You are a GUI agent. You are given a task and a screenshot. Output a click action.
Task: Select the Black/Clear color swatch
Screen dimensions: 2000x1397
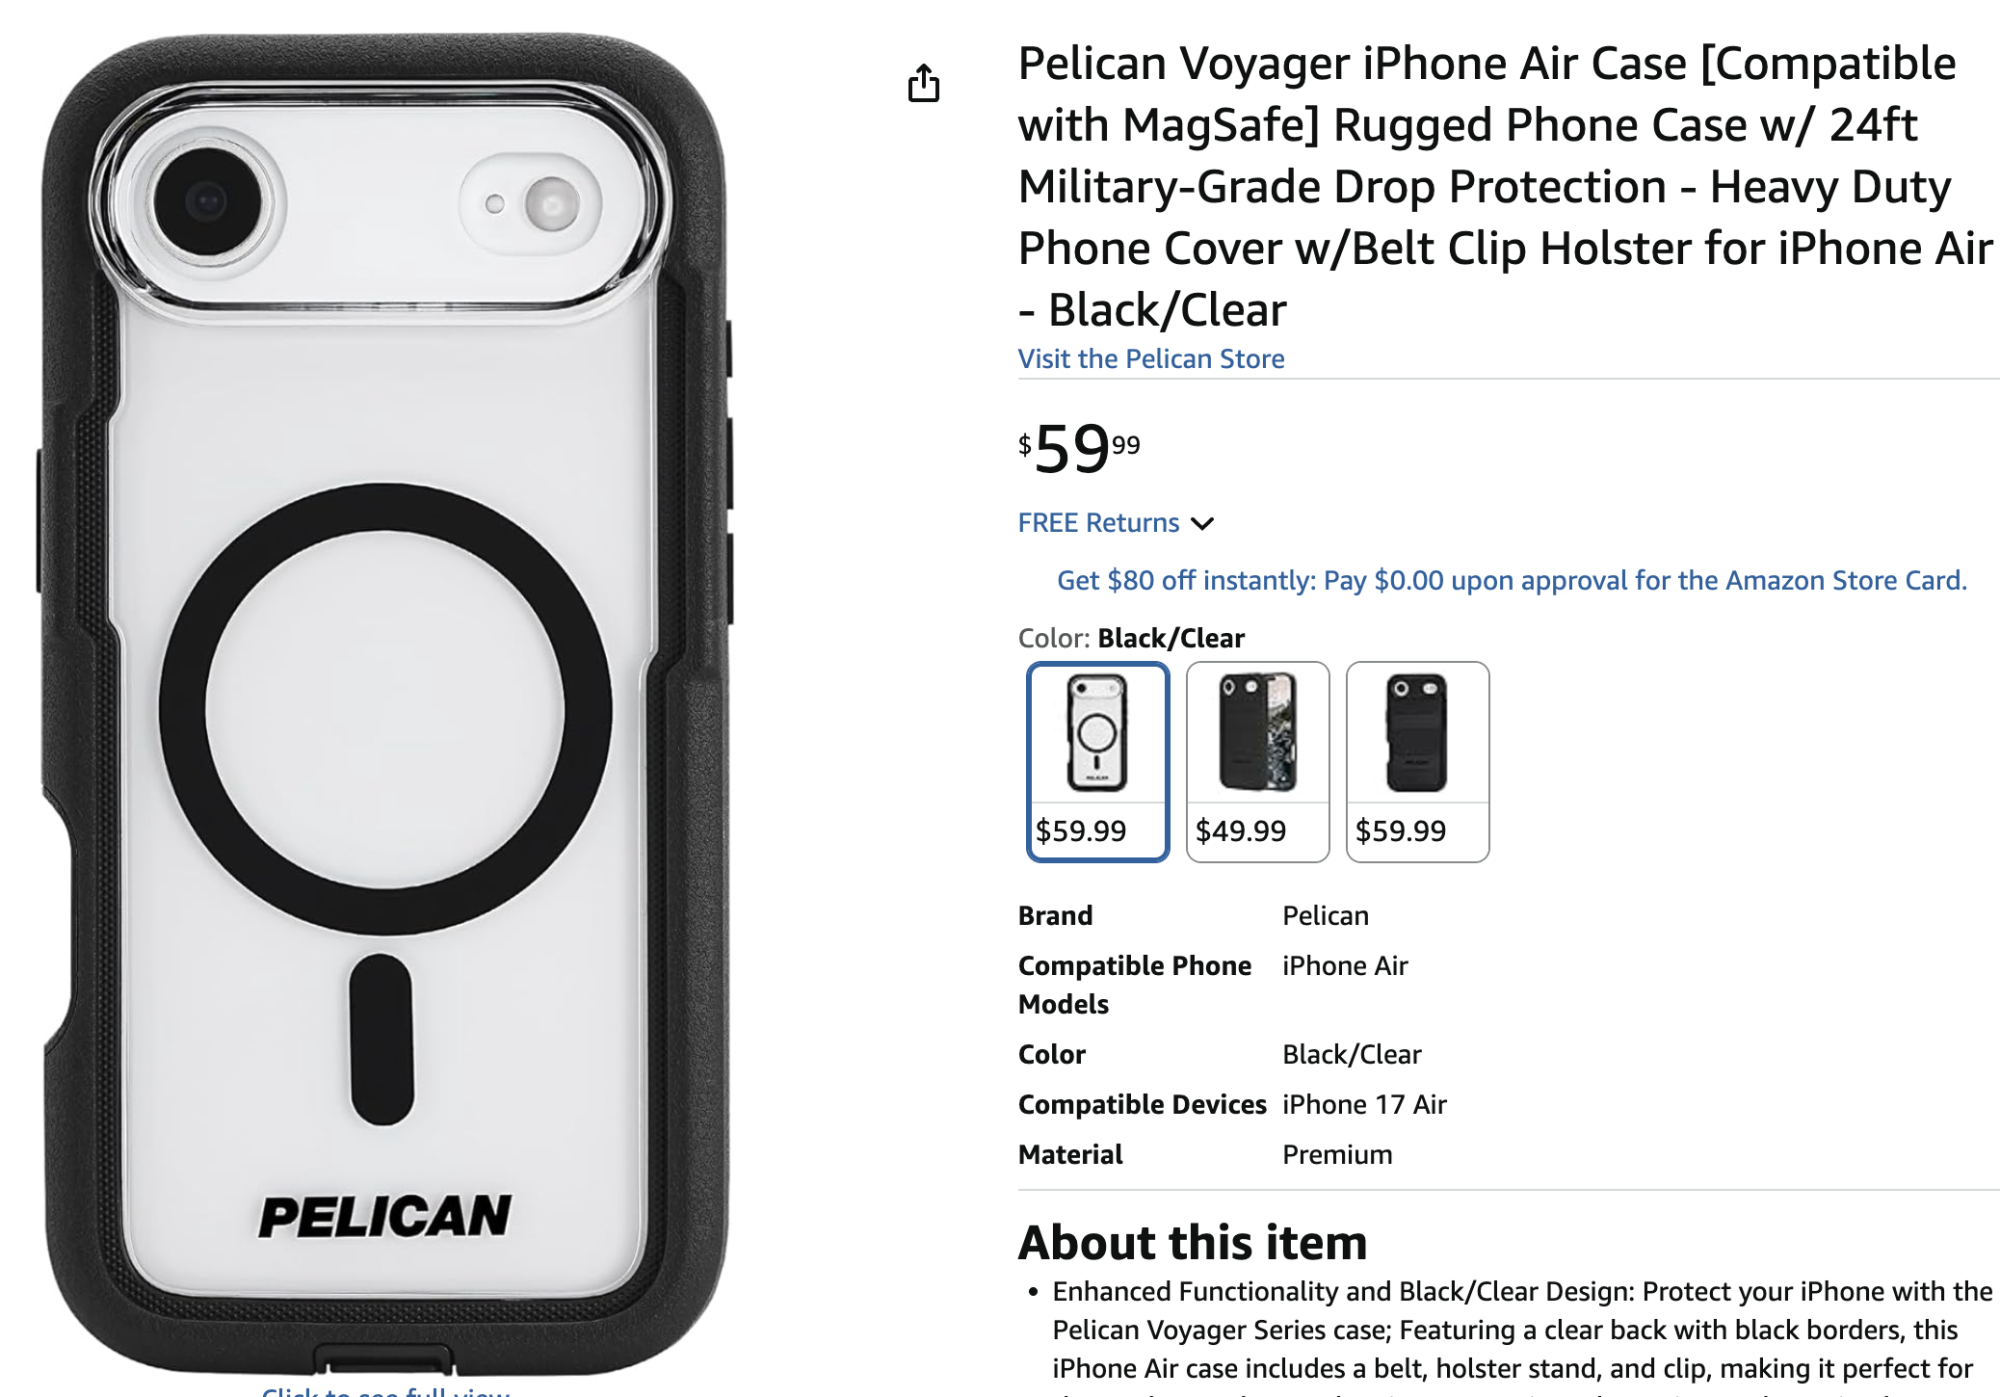(1097, 761)
